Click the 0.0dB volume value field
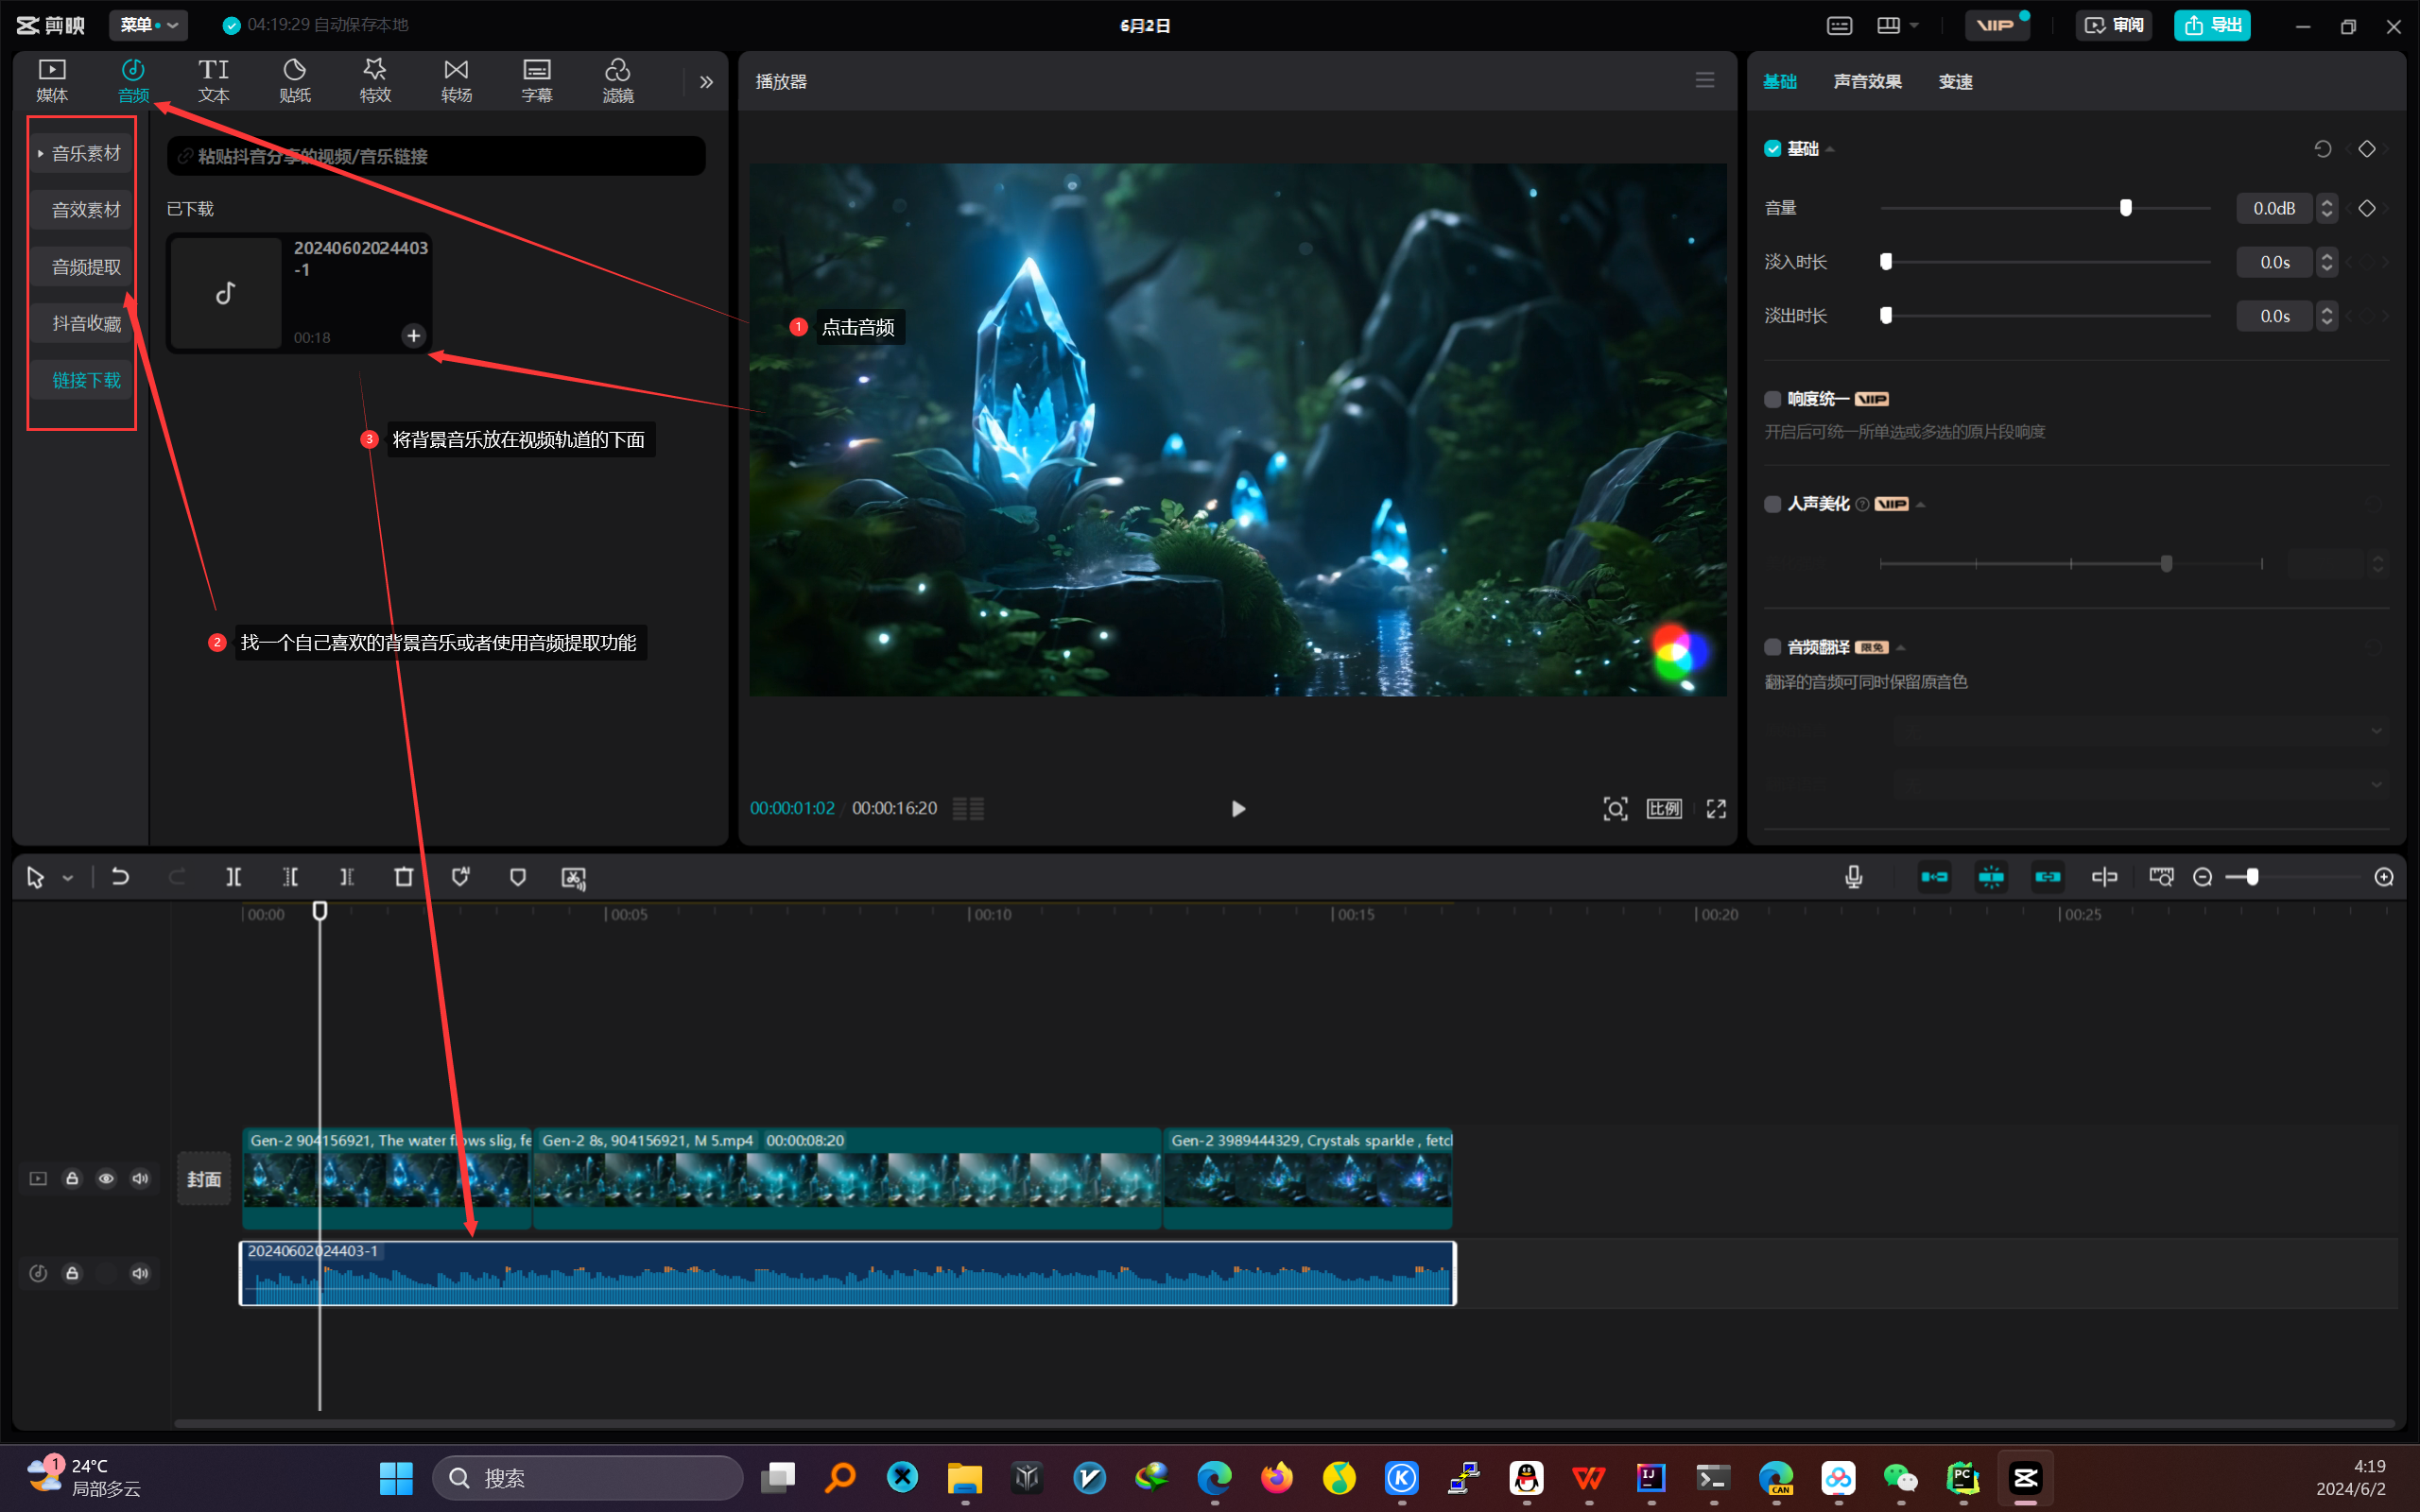 coord(2274,208)
